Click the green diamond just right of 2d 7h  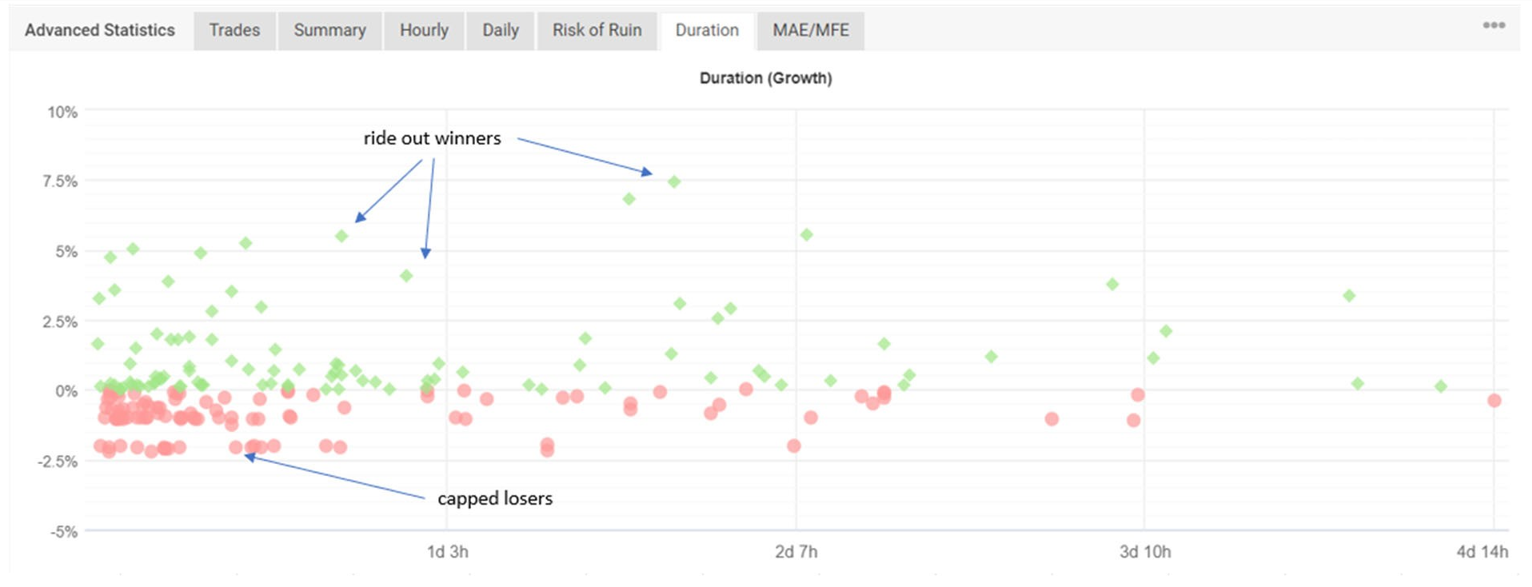[807, 234]
